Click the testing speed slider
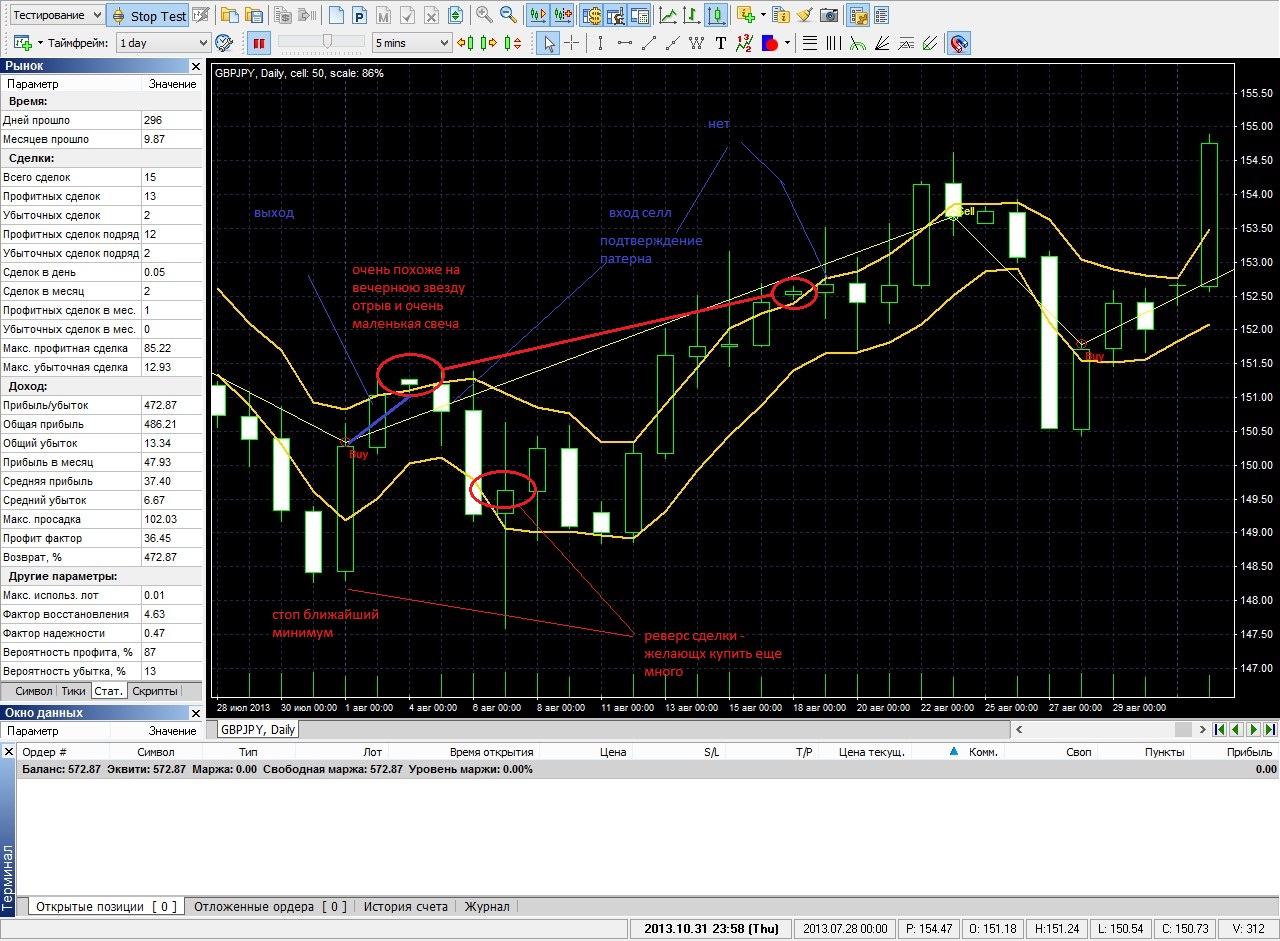The height and width of the screenshot is (941, 1280). pos(321,42)
